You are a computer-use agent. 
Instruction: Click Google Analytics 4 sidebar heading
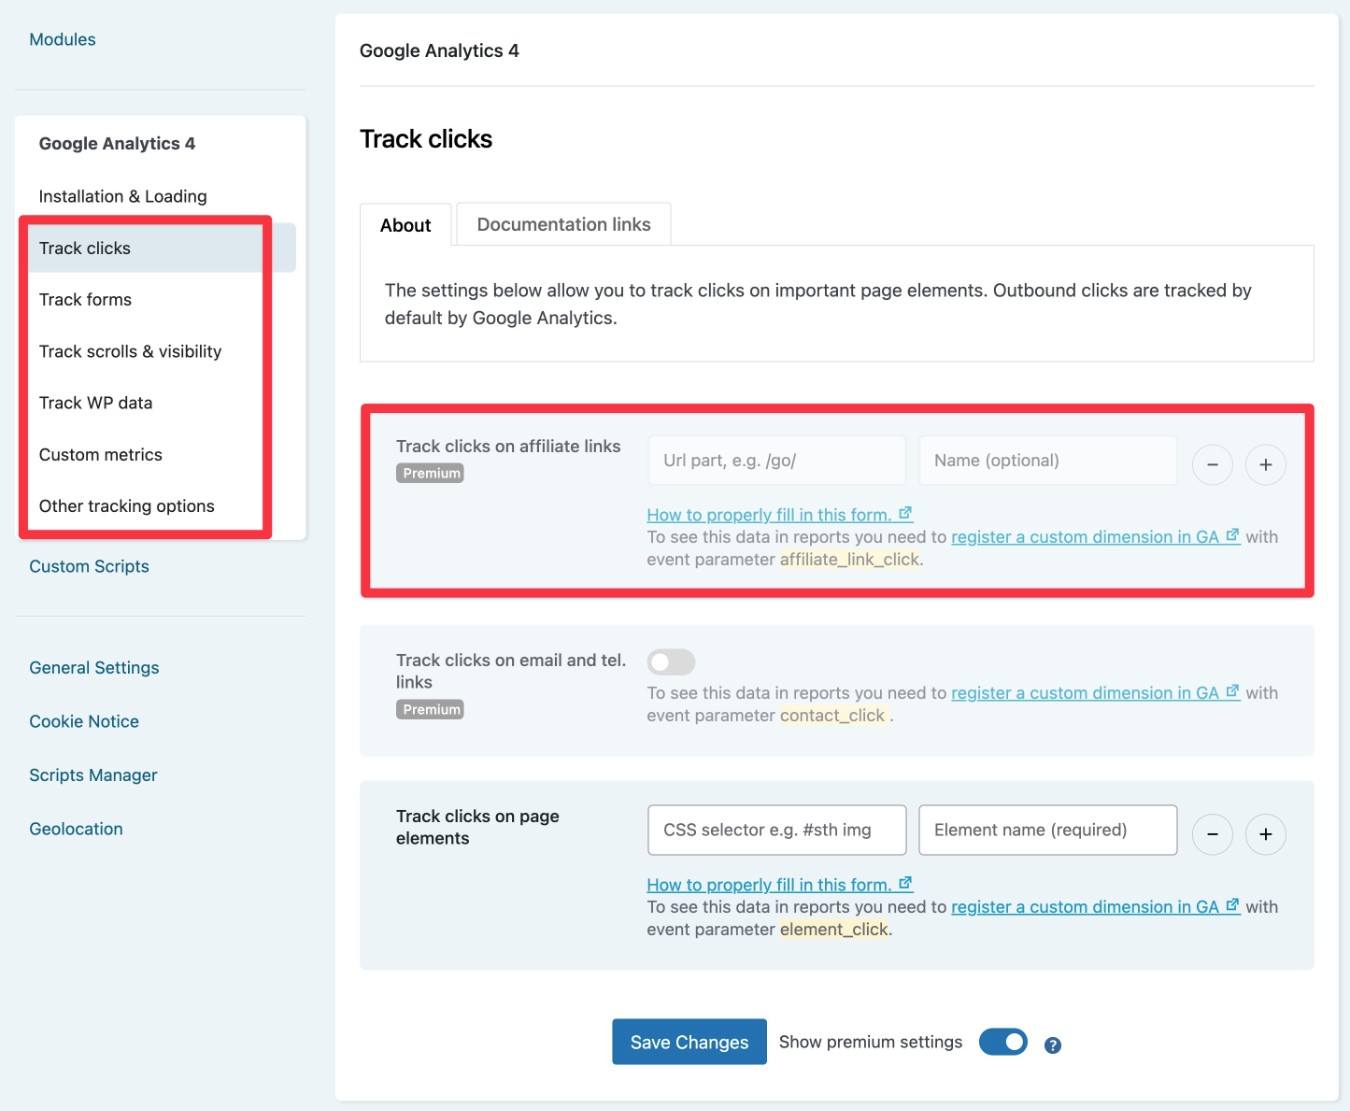(117, 143)
